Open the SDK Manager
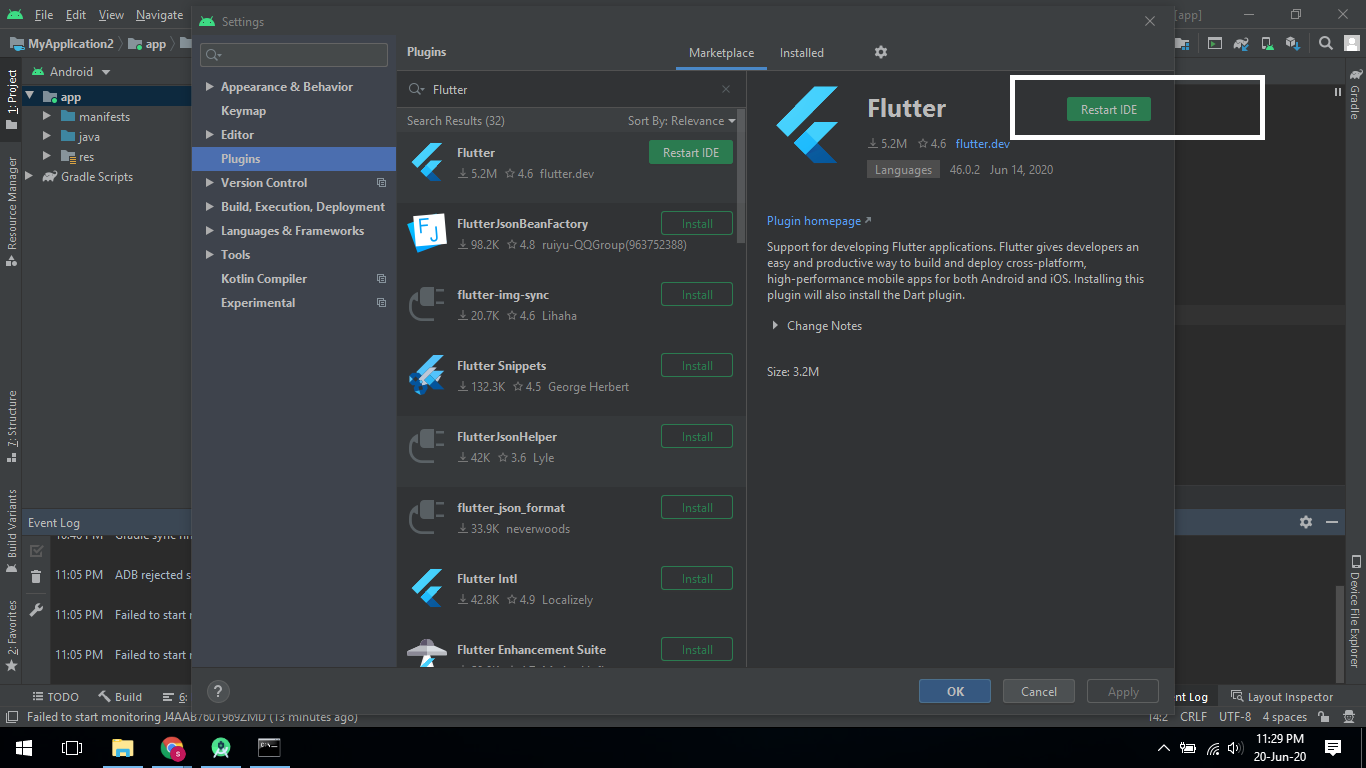Viewport: 1366px width, 768px height. [x=1293, y=43]
